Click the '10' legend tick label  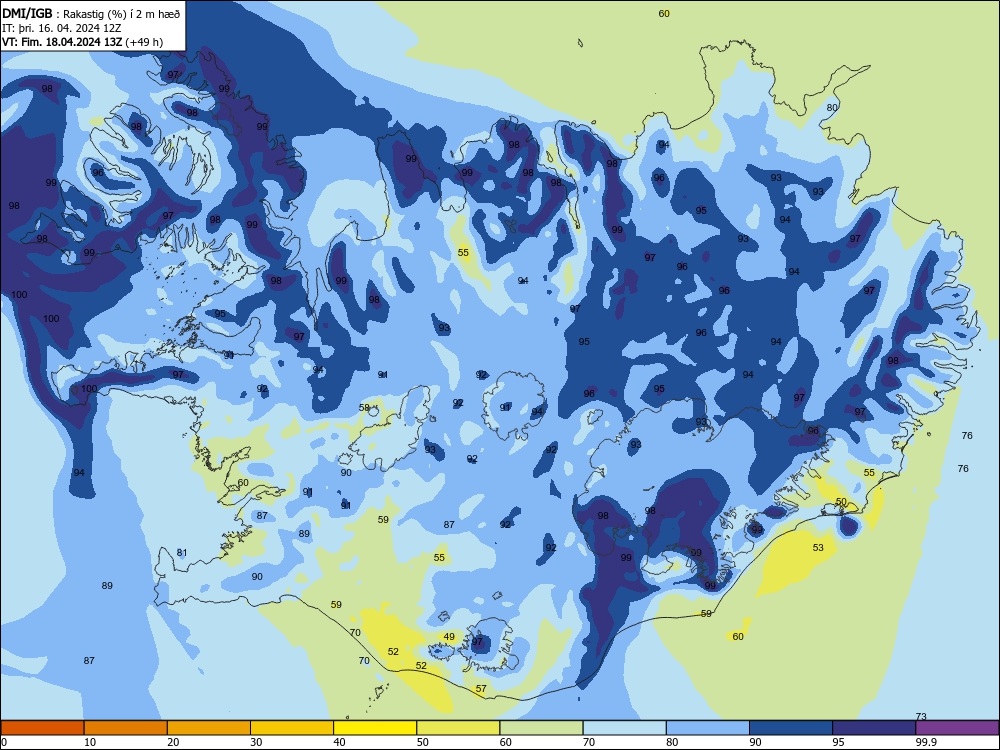[90, 742]
